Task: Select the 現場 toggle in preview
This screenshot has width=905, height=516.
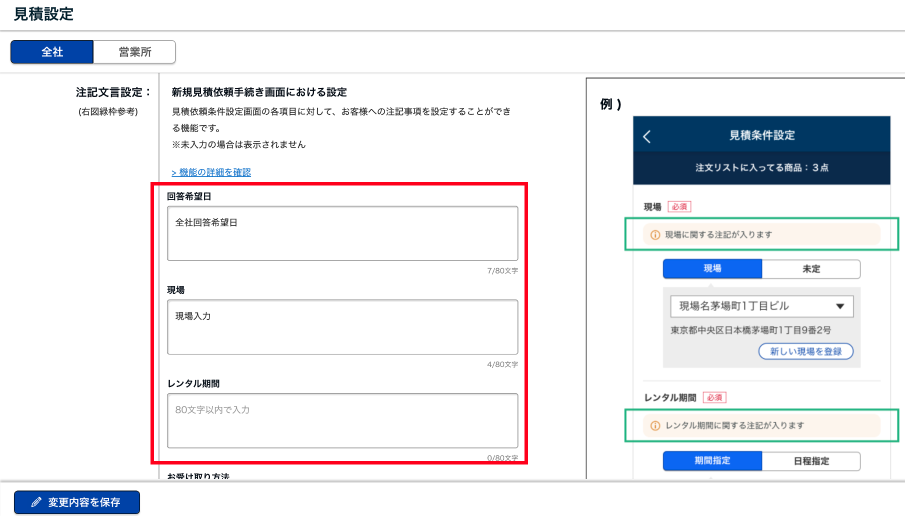Action: [712, 269]
